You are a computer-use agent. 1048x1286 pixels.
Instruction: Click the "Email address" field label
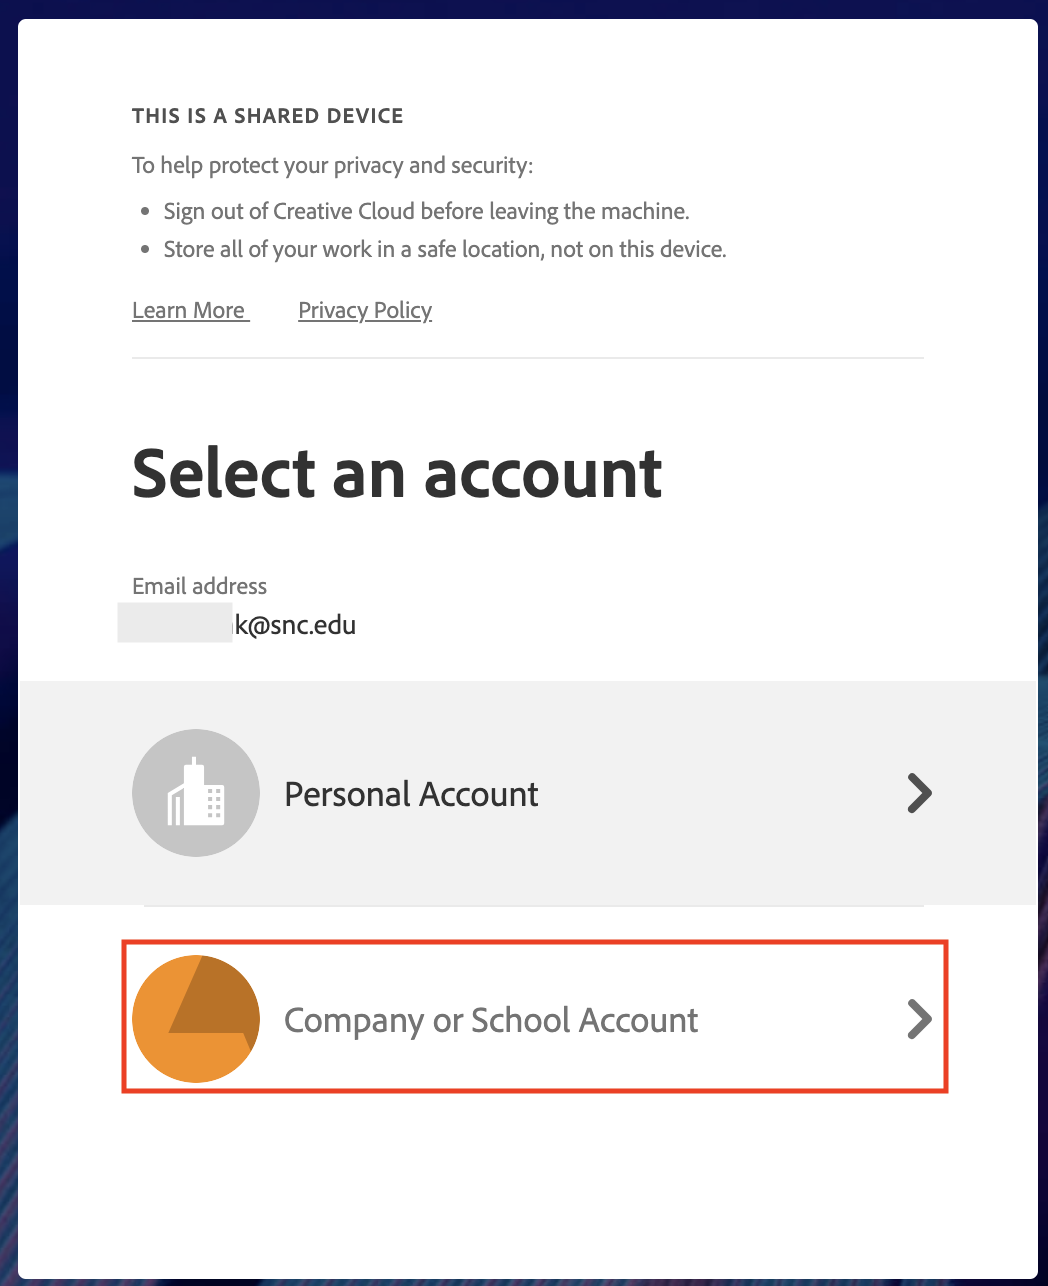200,586
